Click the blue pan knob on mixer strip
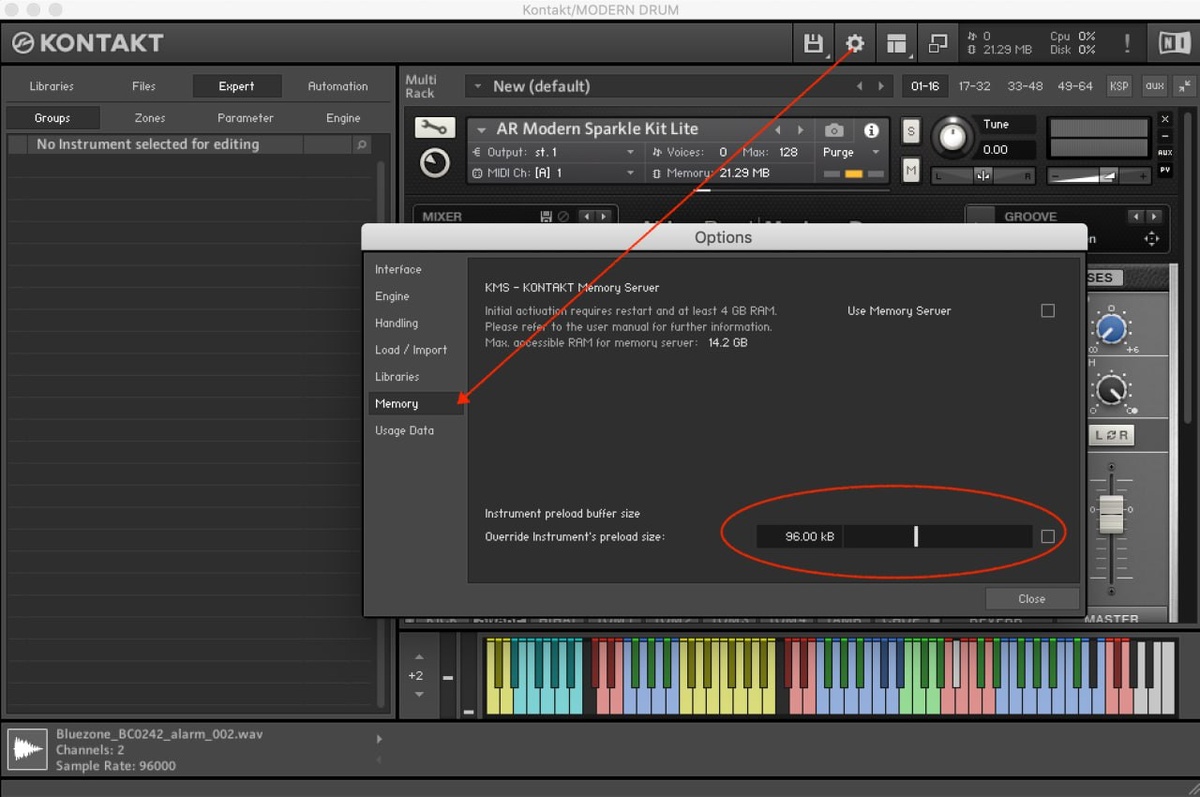The height and width of the screenshot is (797, 1200). coord(1111,328)
